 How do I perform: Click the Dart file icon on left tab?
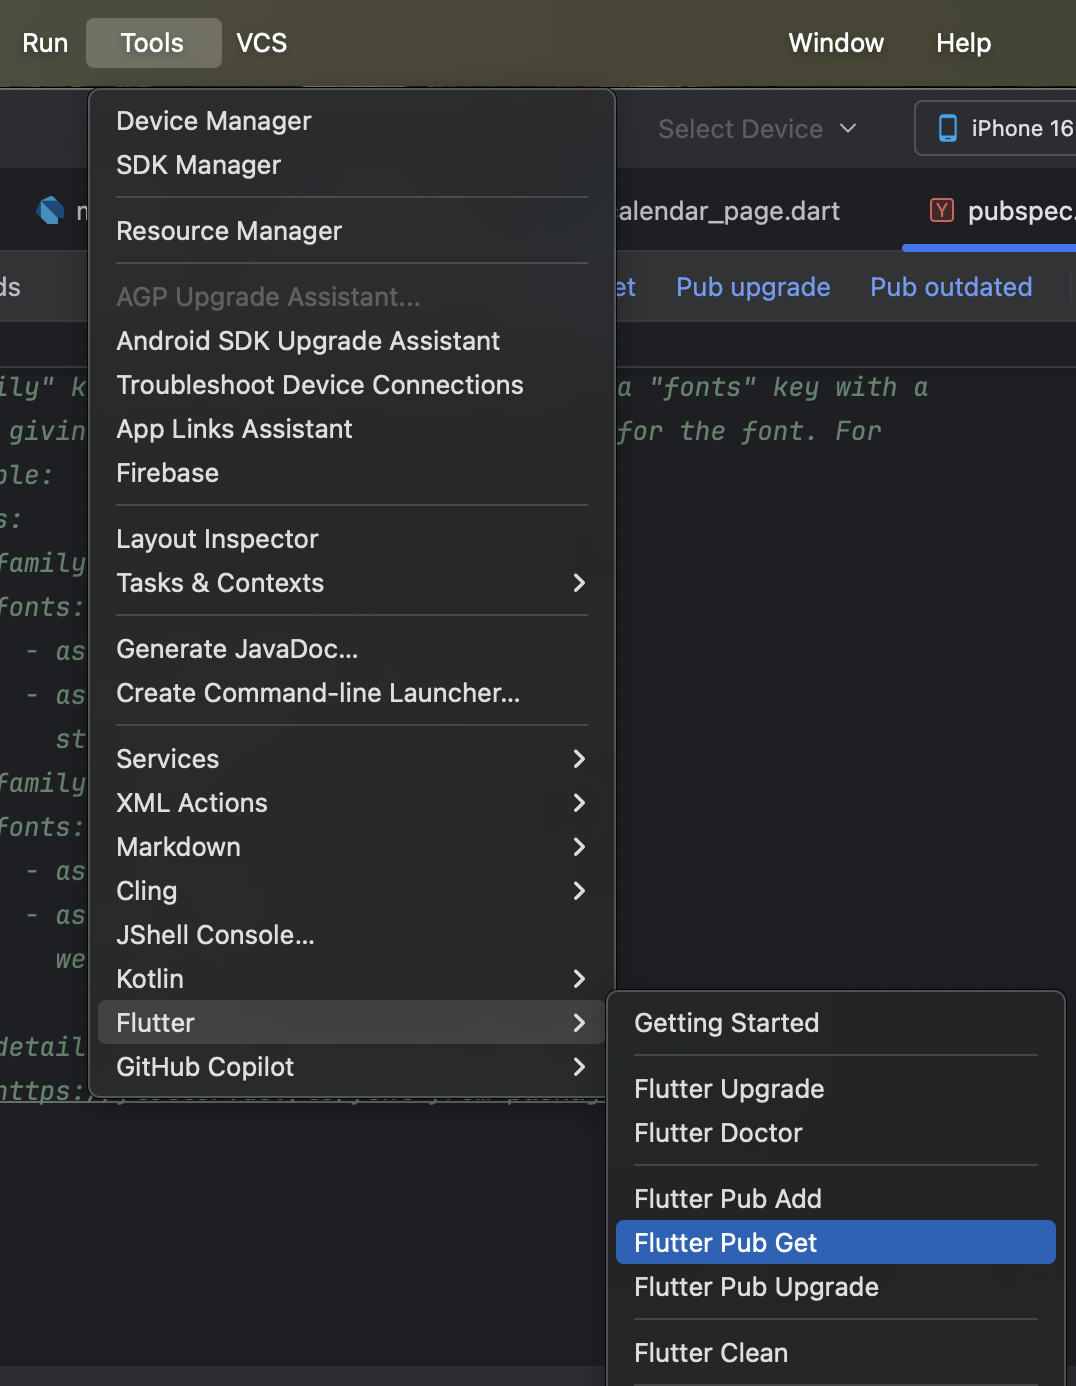50,210
